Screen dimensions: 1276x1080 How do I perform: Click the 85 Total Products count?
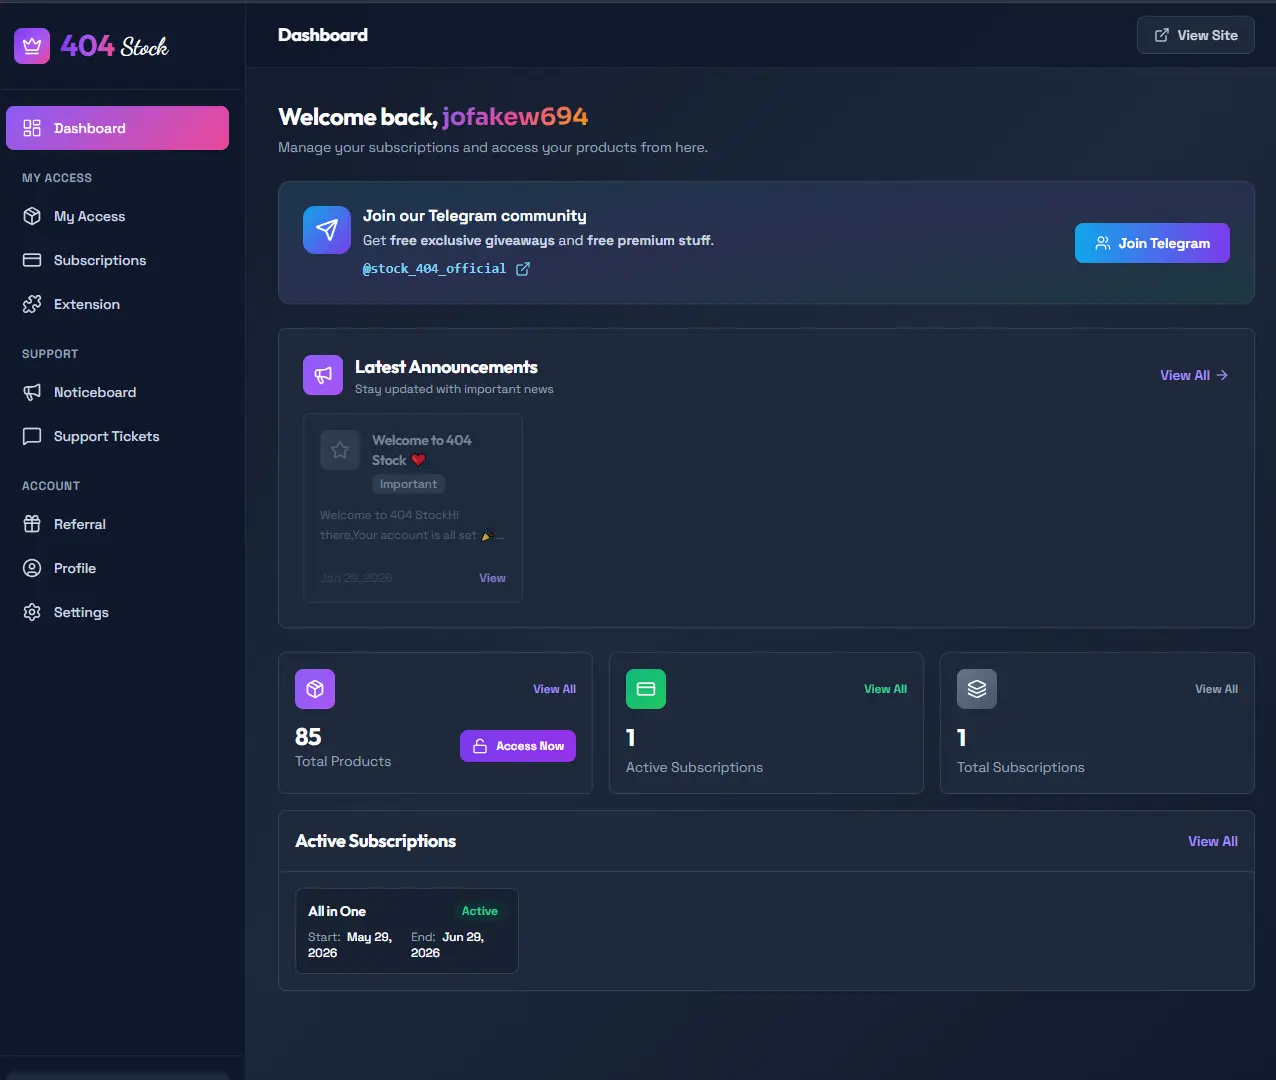(x=308, y=737)
